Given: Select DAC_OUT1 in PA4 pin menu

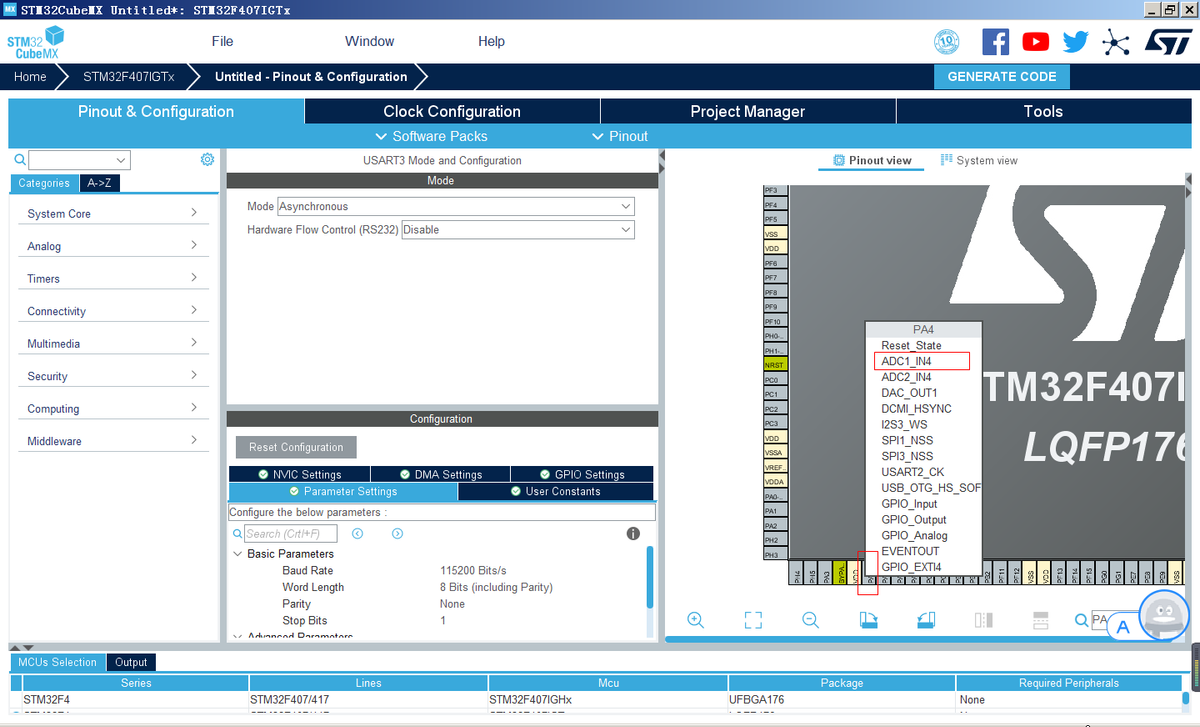Looking at the screenshot, I should coord(909,393).
